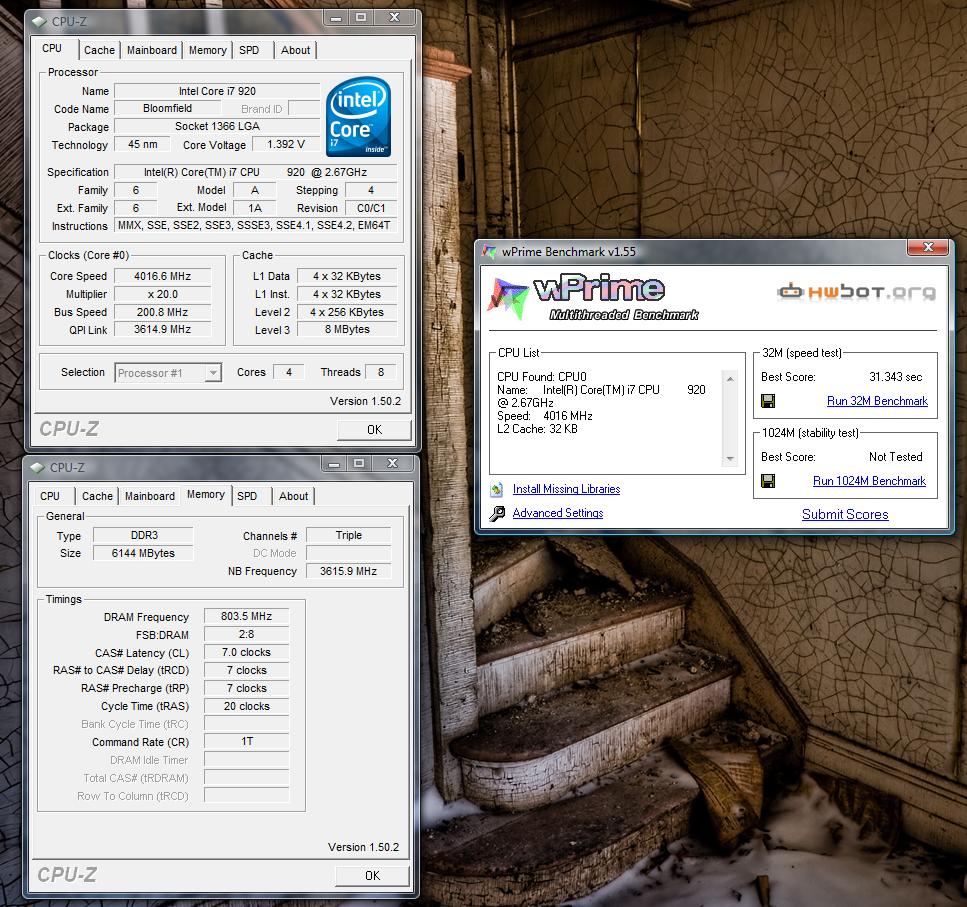Click OK in the top CPU-Z window
The image size is (967, 907).
(x=374, y=430)
